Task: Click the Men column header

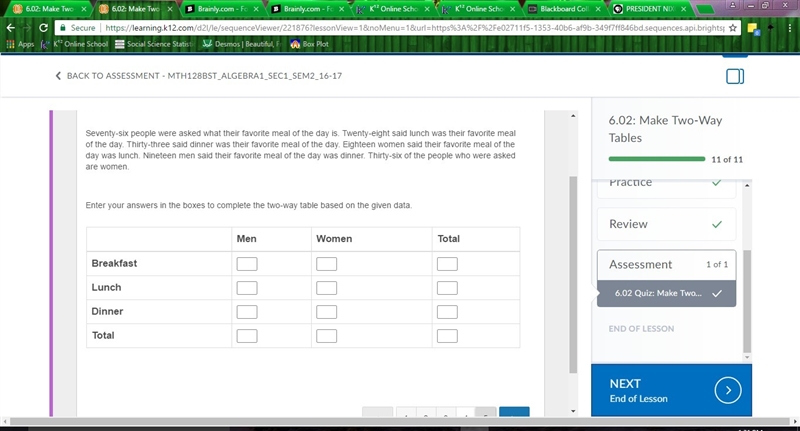Action: [246, 239]
